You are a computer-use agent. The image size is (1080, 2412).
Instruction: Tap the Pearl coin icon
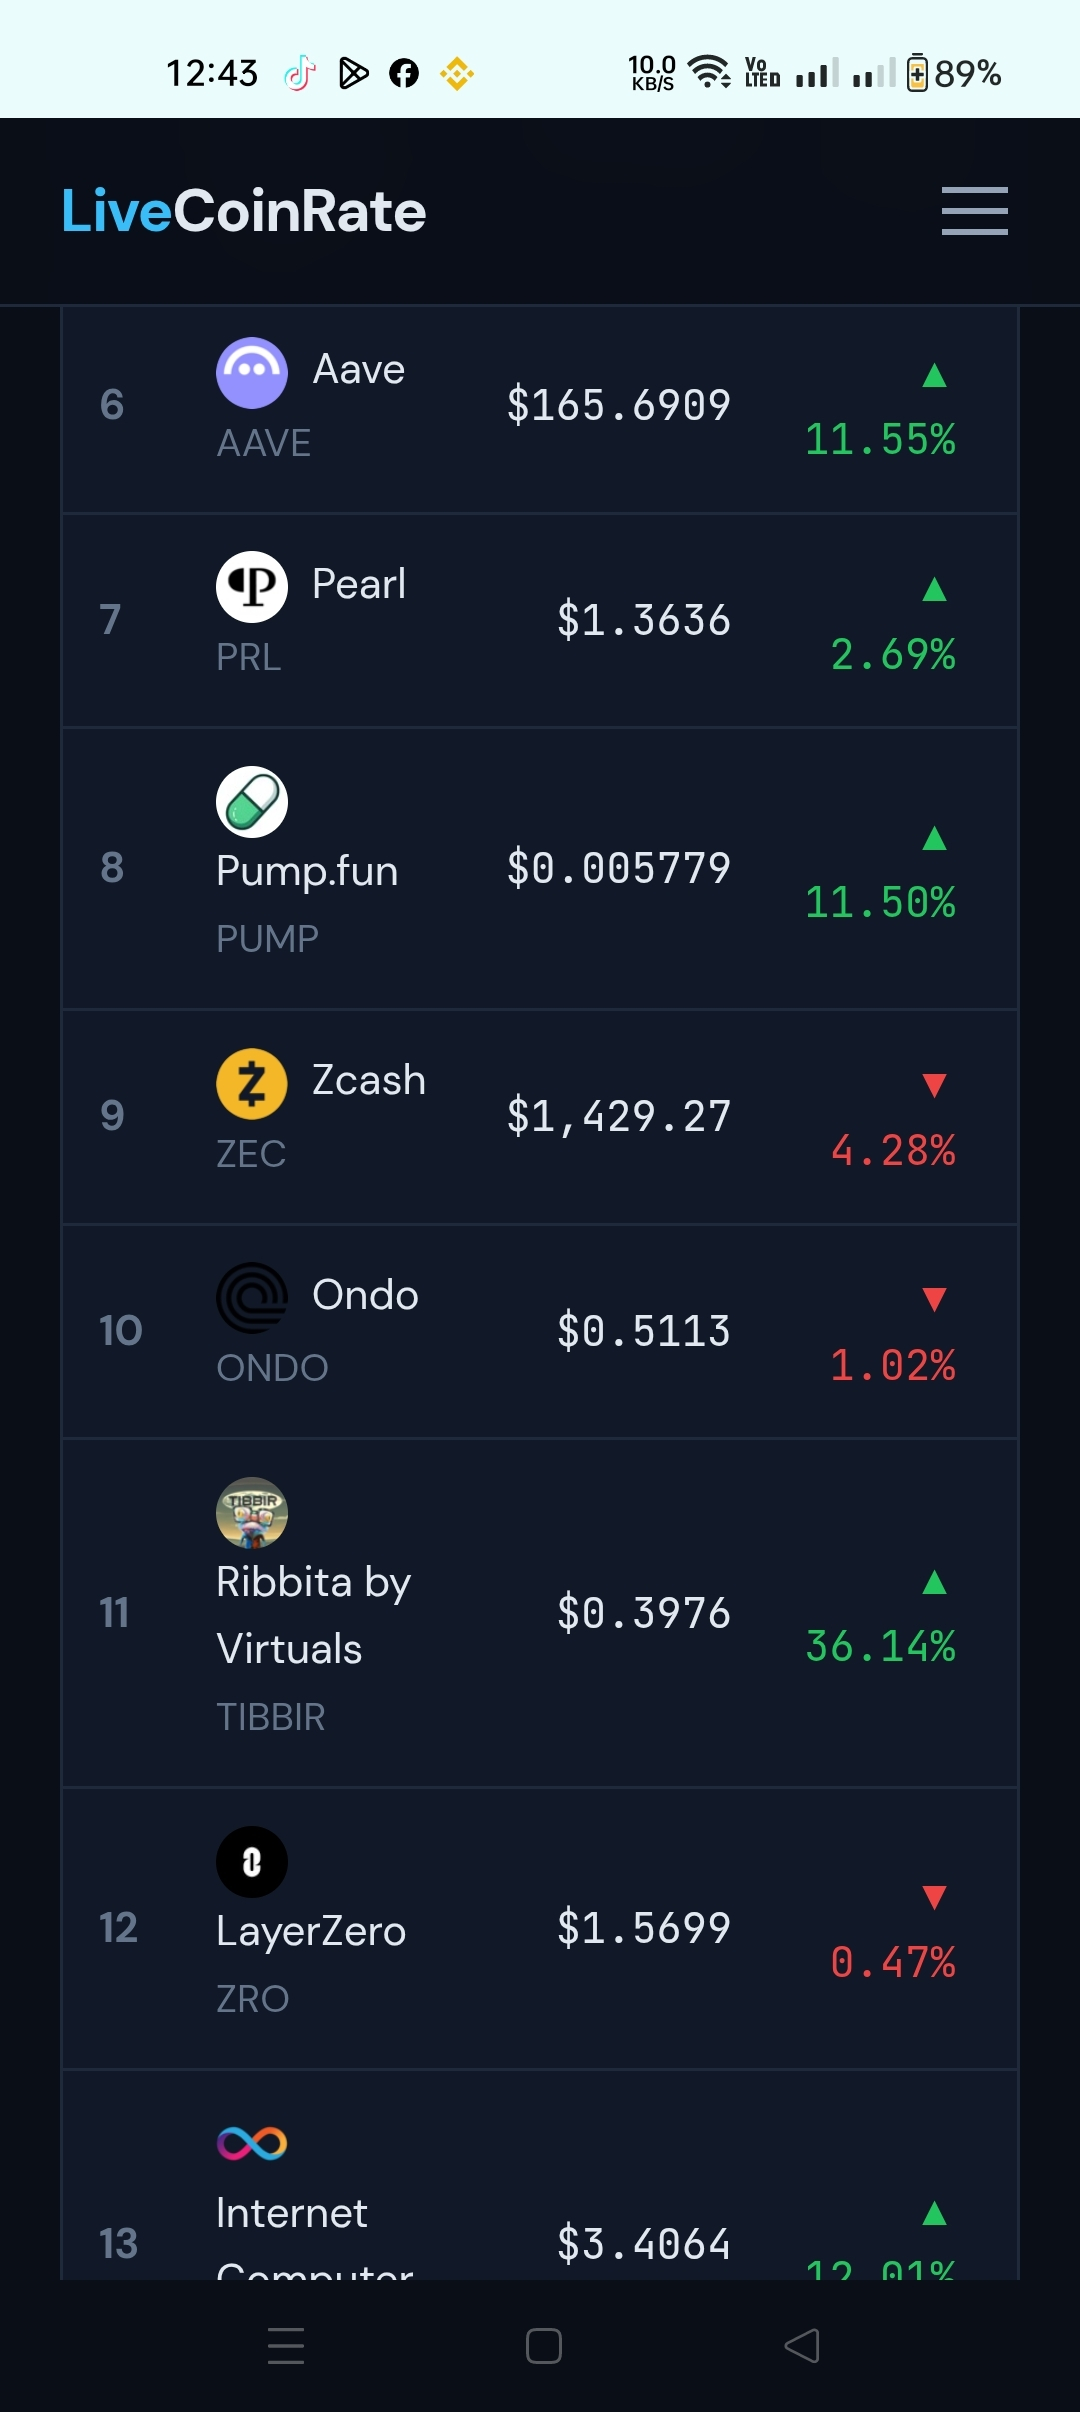[x=252, y=587]
